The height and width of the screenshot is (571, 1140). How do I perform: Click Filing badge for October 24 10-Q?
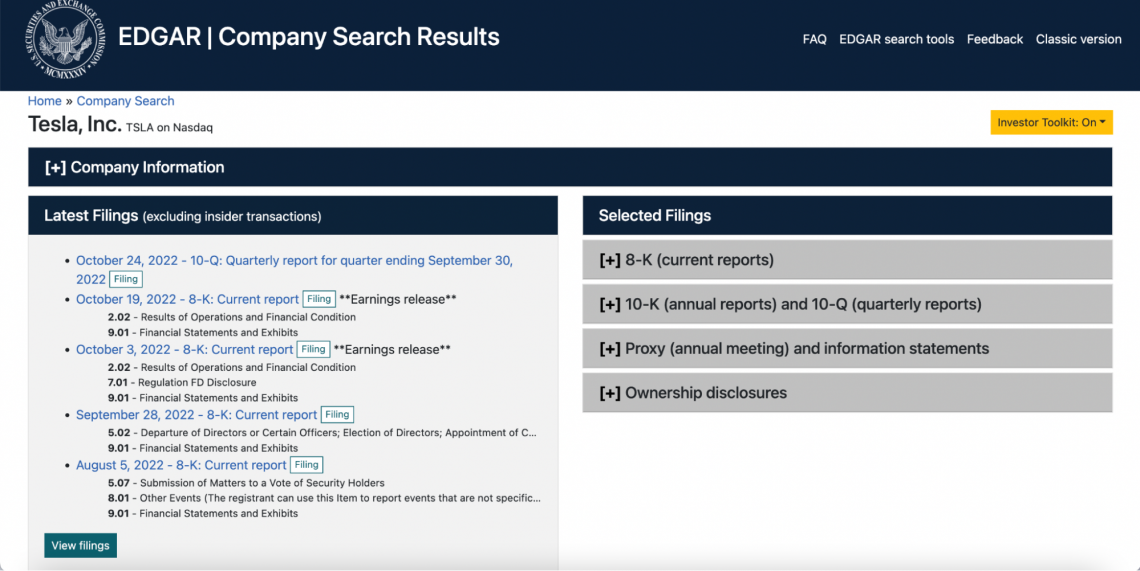126,279
